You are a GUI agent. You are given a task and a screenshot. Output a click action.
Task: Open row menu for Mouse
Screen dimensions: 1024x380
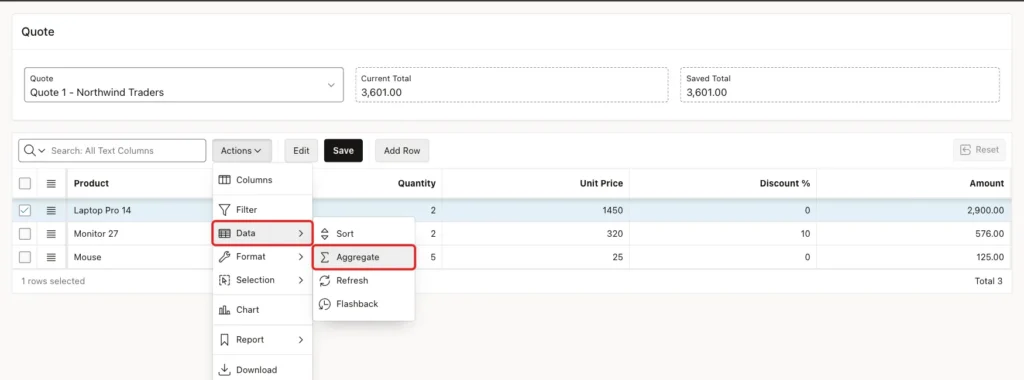click(52, 257)
